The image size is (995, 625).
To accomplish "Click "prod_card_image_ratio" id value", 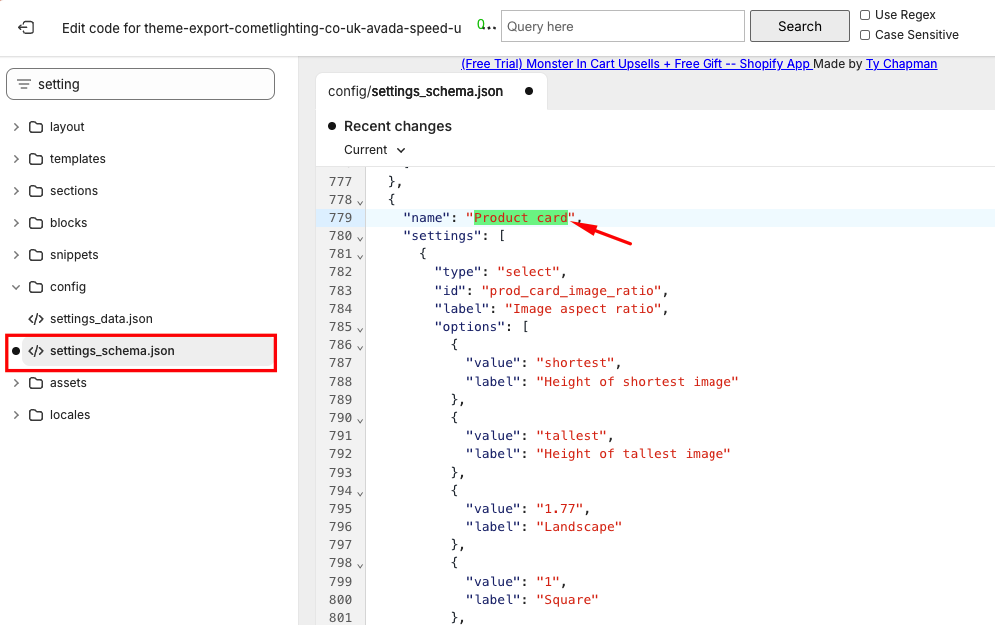I will 571,291.
